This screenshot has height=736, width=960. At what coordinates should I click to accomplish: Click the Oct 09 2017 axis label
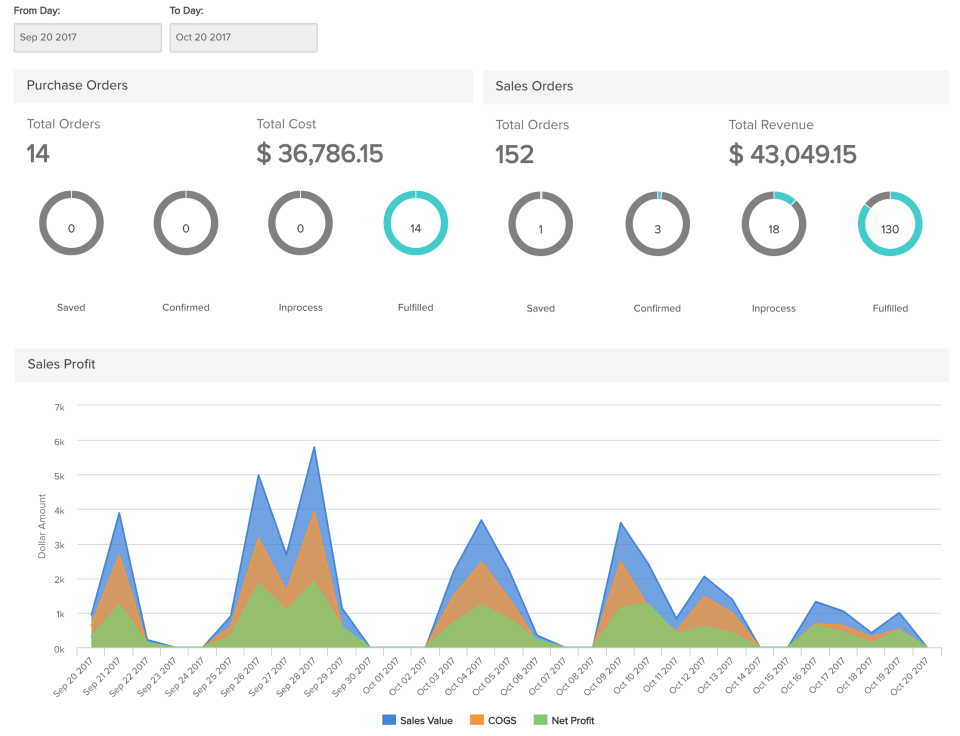pyautogui.click(x=602, y=677)
